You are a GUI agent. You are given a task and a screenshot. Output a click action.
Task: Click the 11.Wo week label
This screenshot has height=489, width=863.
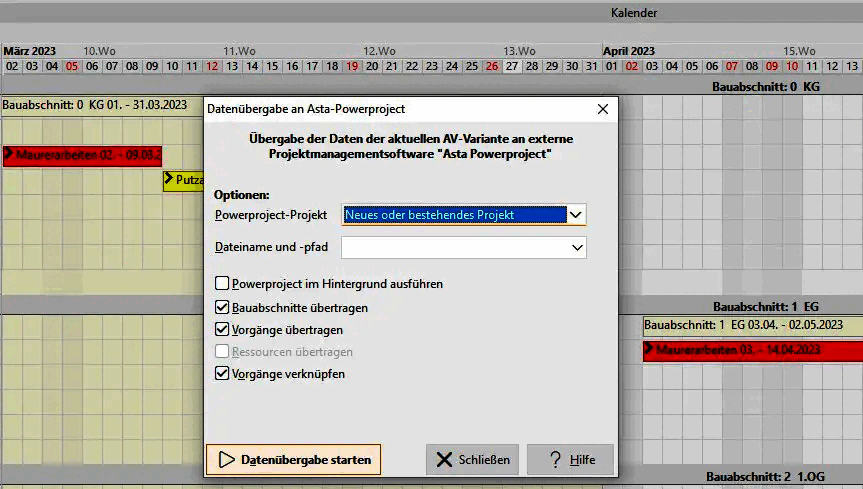[239, 51]
